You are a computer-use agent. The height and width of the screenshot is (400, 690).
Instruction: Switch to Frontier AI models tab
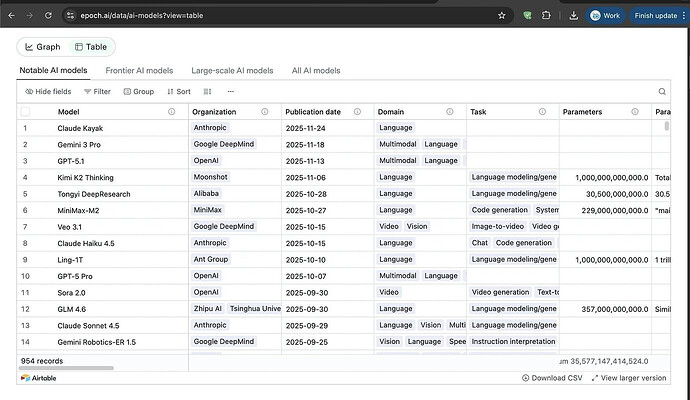[x=139, y=71]
